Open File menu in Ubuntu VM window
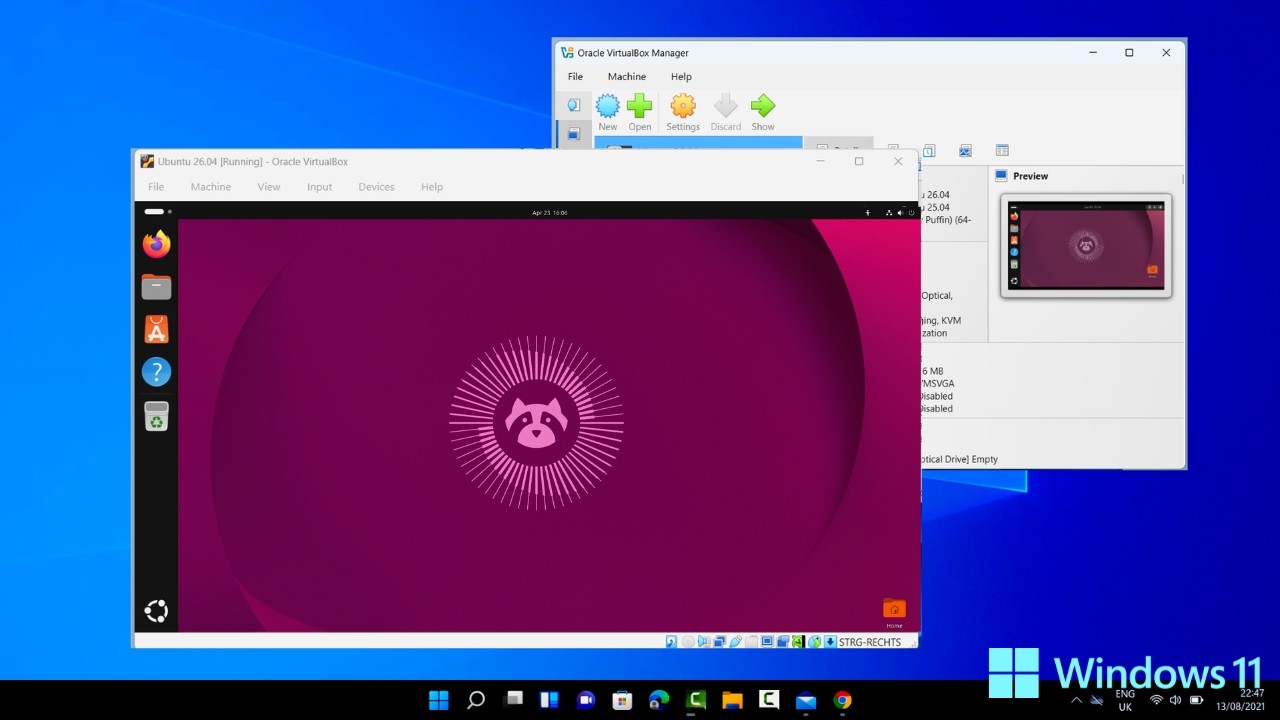 (156, 187)
